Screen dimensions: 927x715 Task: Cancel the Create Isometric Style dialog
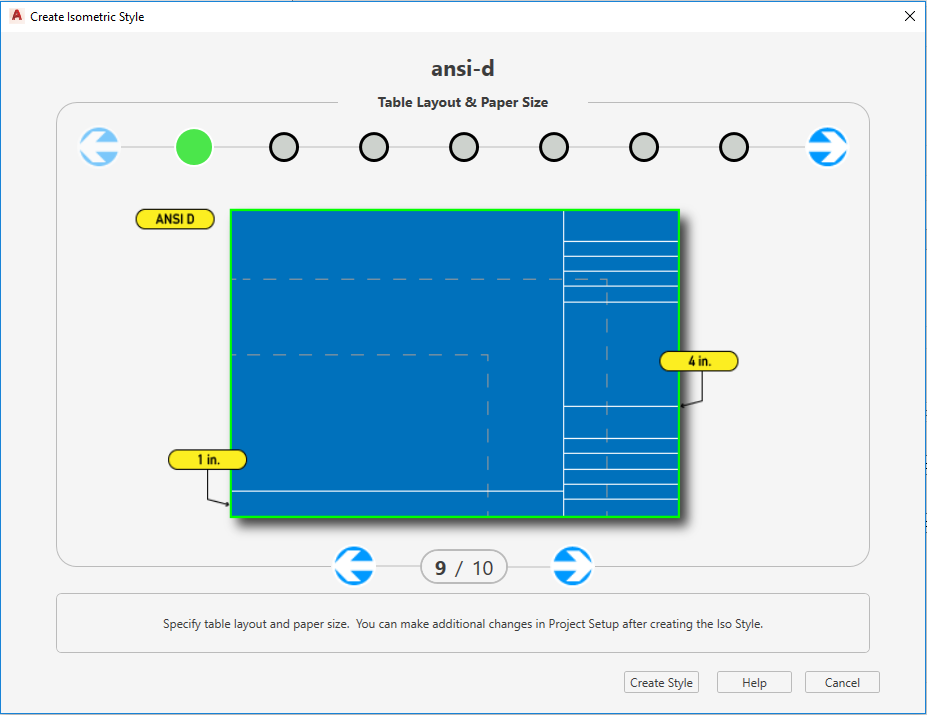[842, 682]
